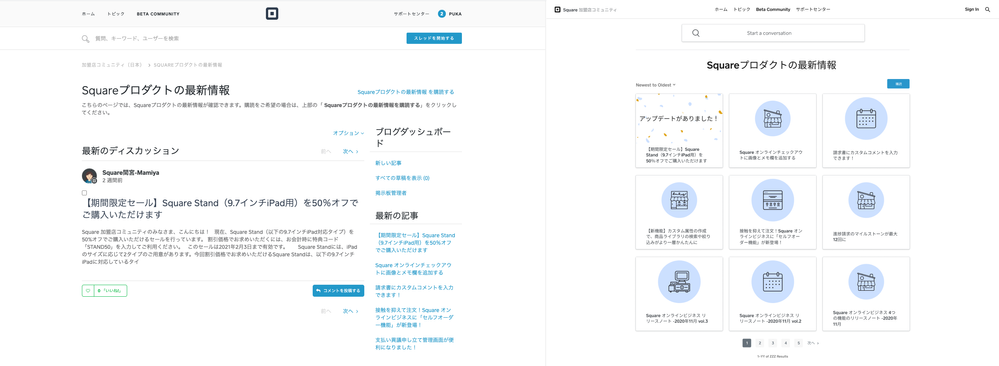Open BETA COMMUNITY in the left page navigation
The height and width of the screenshot is (366, 999).
158,13
